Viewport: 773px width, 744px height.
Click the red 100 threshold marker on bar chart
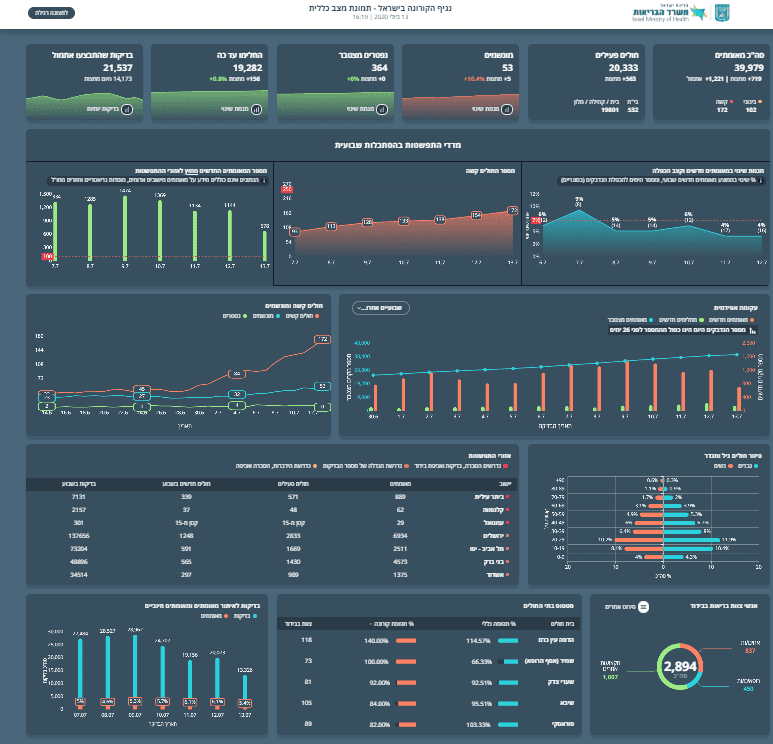coord(47,256)
